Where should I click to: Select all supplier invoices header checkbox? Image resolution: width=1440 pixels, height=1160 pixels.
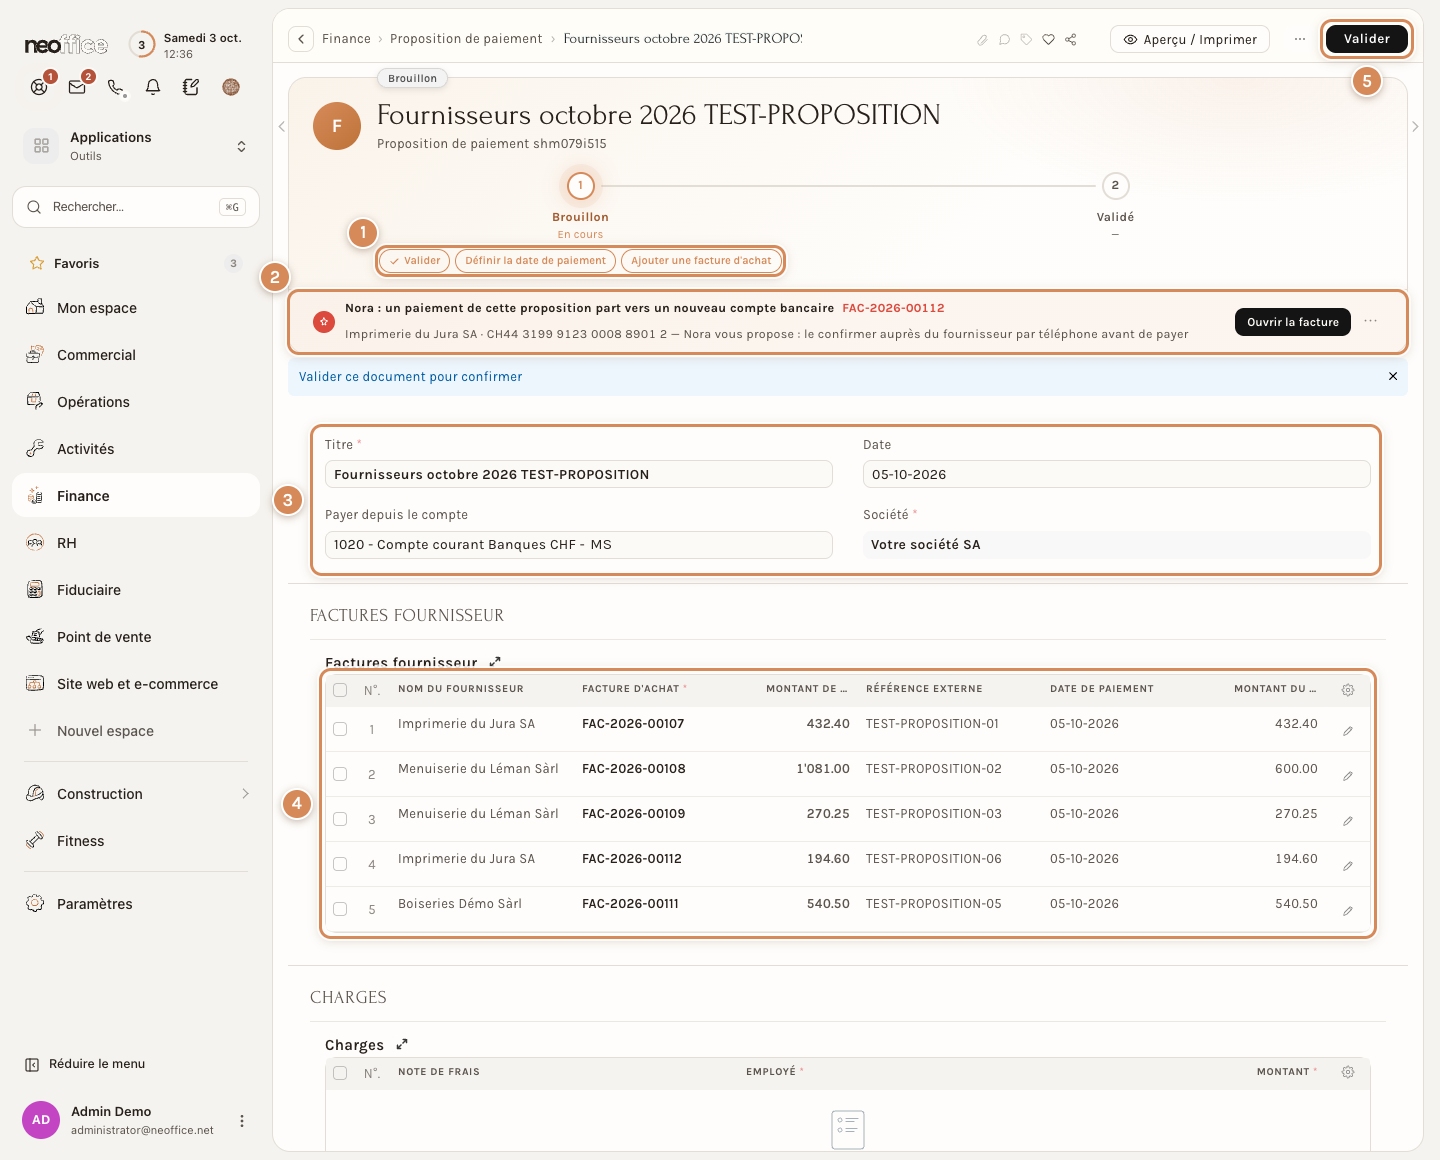(x=340, y=690)
